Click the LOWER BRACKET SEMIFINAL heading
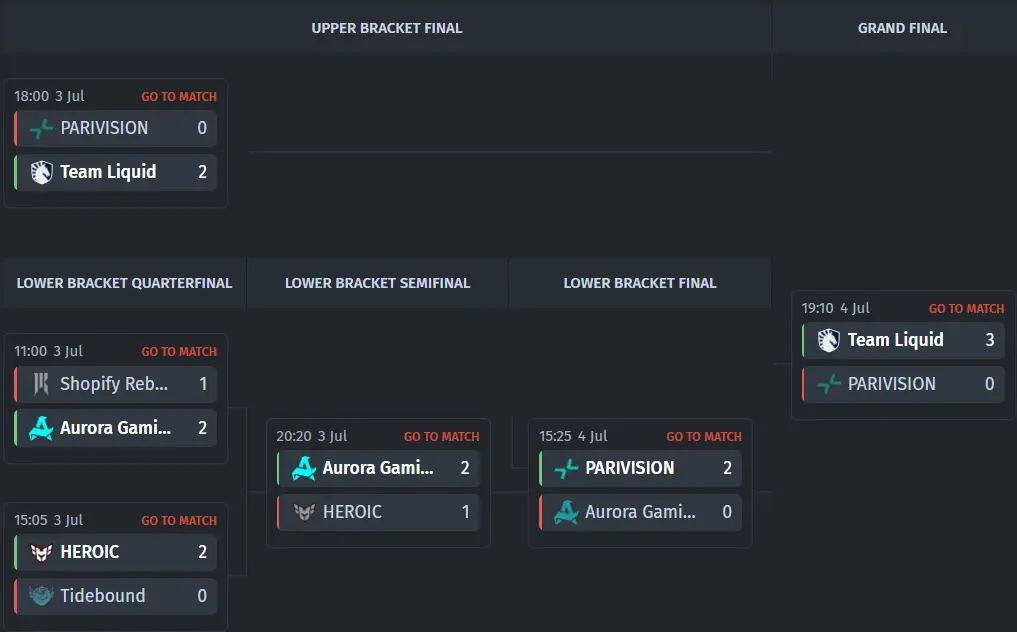Image resolution: width=1017 pixels, height=632 pixels. (x=377, y=284)
